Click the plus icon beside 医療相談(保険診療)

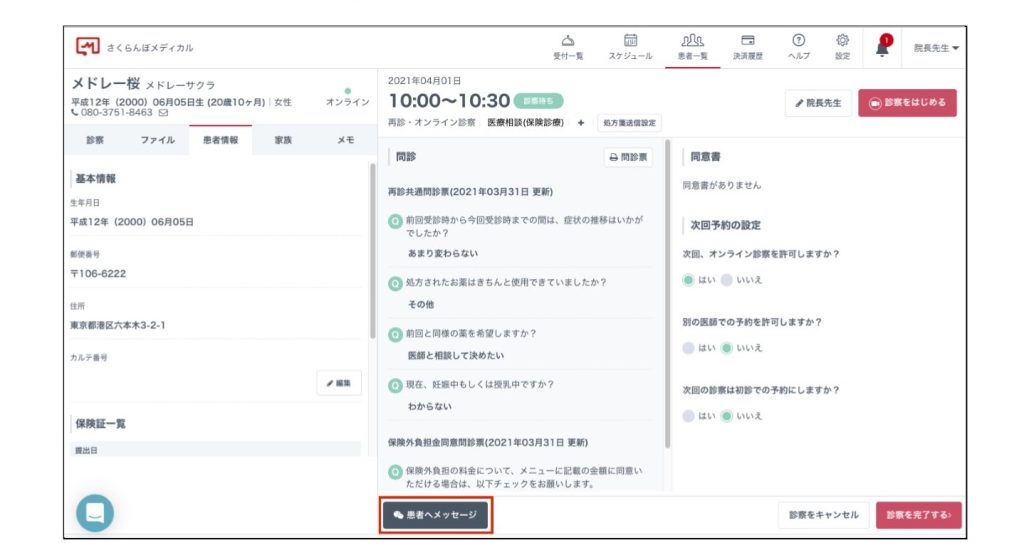(581, 122)
